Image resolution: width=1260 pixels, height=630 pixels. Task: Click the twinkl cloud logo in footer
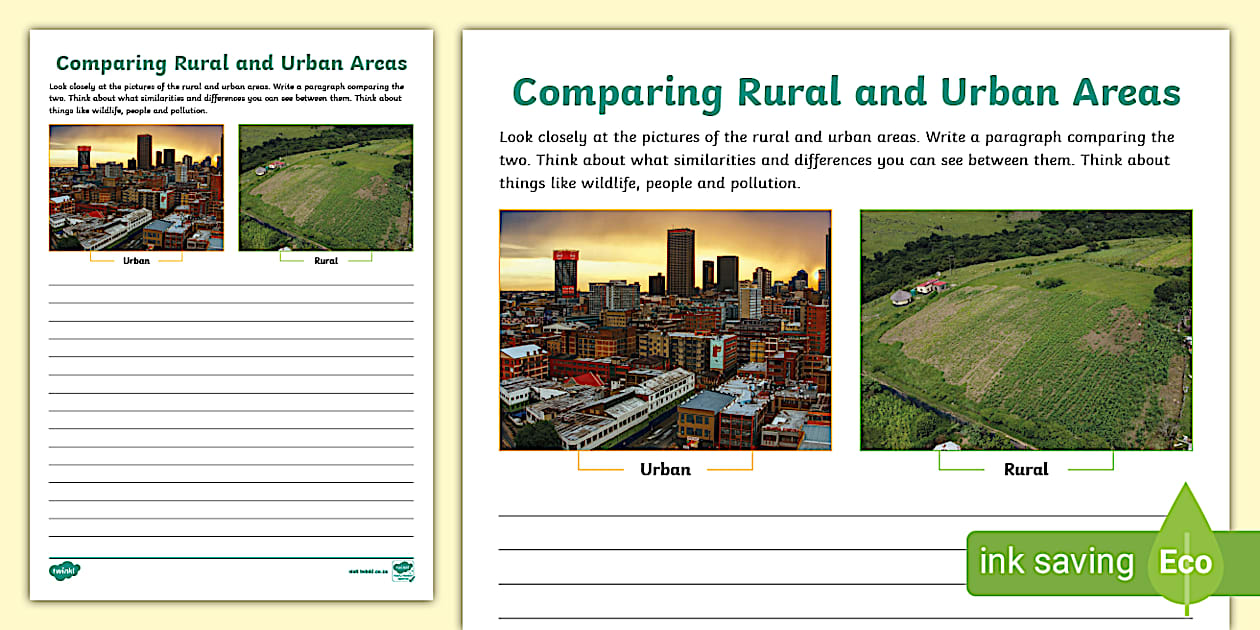pyautogui.click(x=65, y=571)
